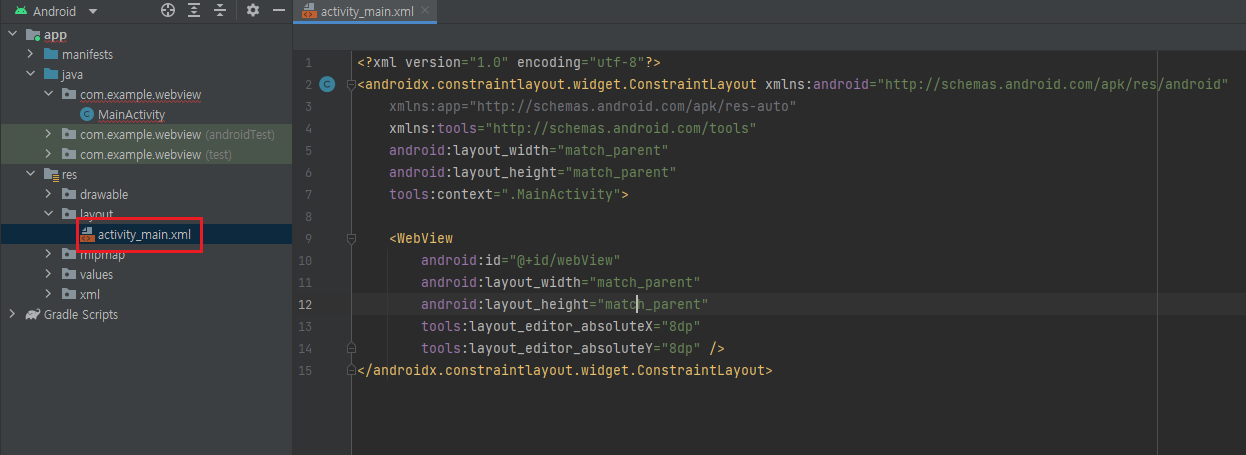Select activity_main.xml in the project tree
The height and width of the screenshot is (455, 1246).
coord(144,234)
